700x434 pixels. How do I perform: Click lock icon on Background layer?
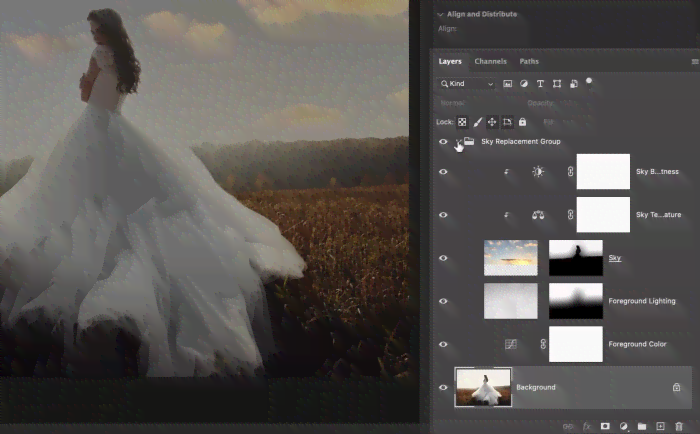point(676,387)
